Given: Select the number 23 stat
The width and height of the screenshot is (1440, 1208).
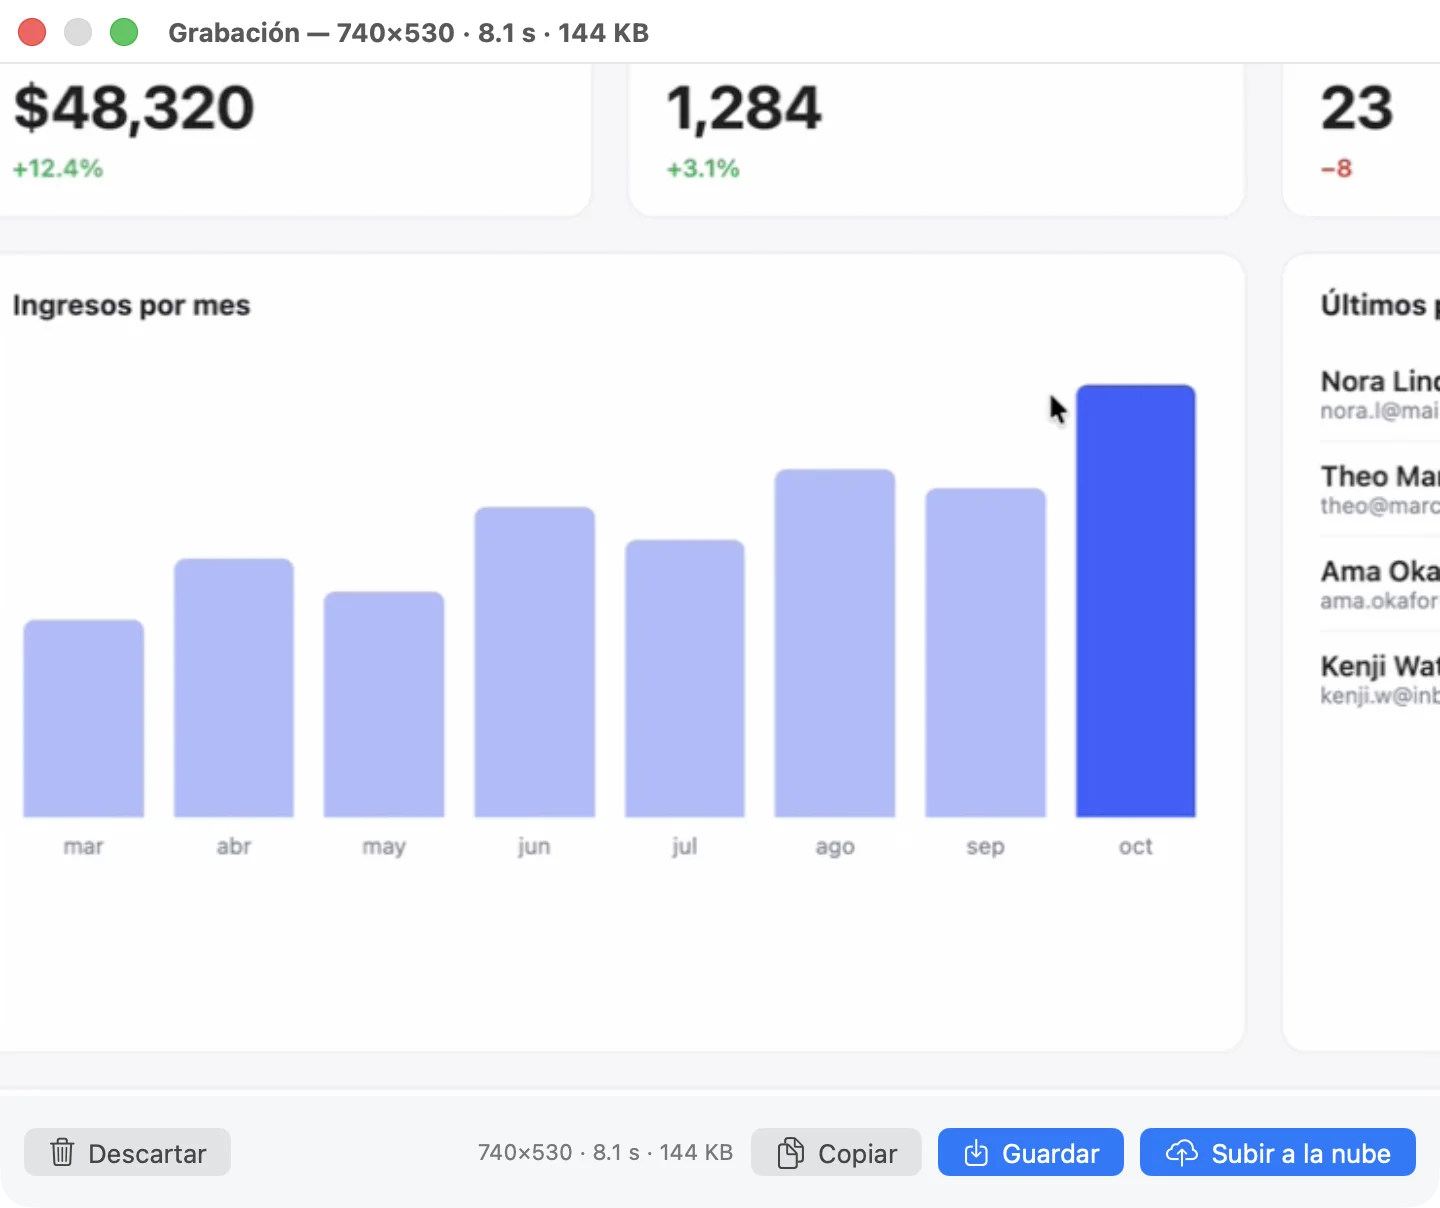Looking at the screenshot, I should (1357, 108).
